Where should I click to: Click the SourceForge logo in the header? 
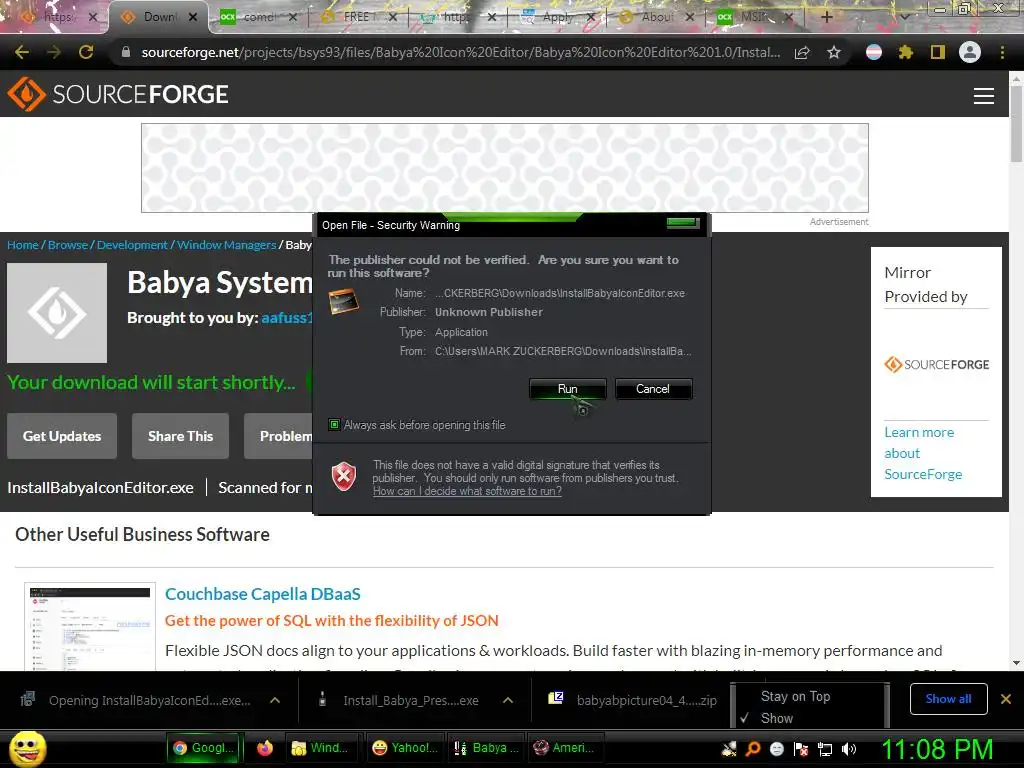pos(118,94)
